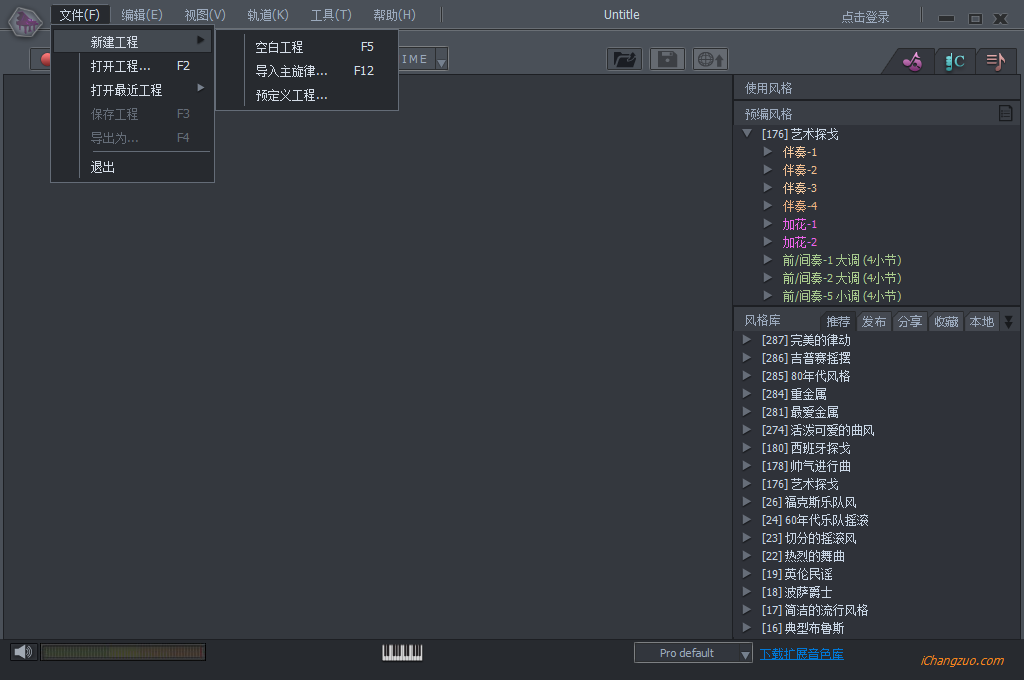1024x680 pixels.
Task: Switch style library to 收藏 filter
Action: tap(946, 321)
